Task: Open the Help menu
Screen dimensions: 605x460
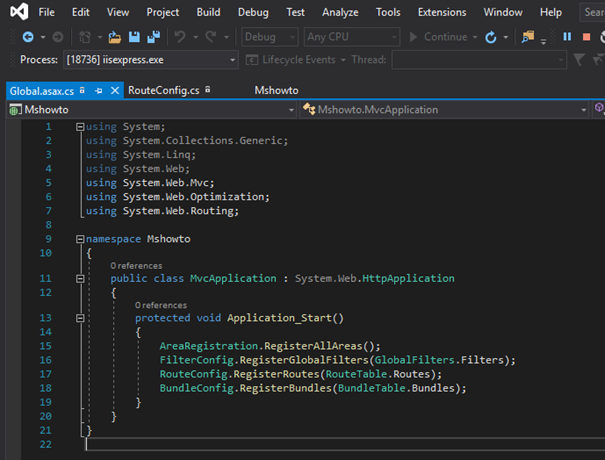Action: point(551,12)
